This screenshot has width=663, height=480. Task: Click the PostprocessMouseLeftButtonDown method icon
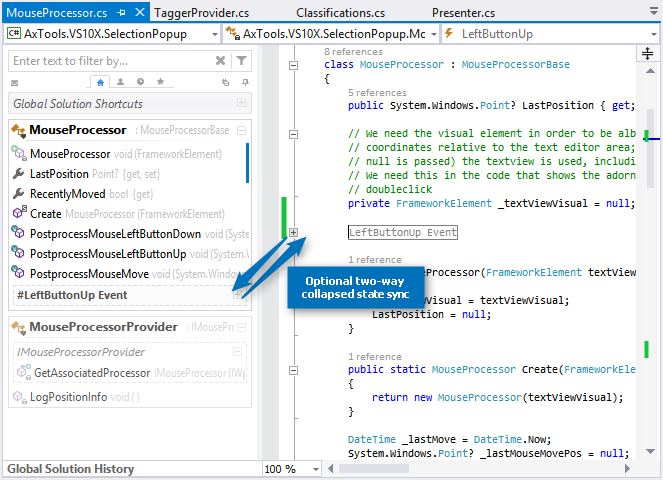(x=18, y=232)
